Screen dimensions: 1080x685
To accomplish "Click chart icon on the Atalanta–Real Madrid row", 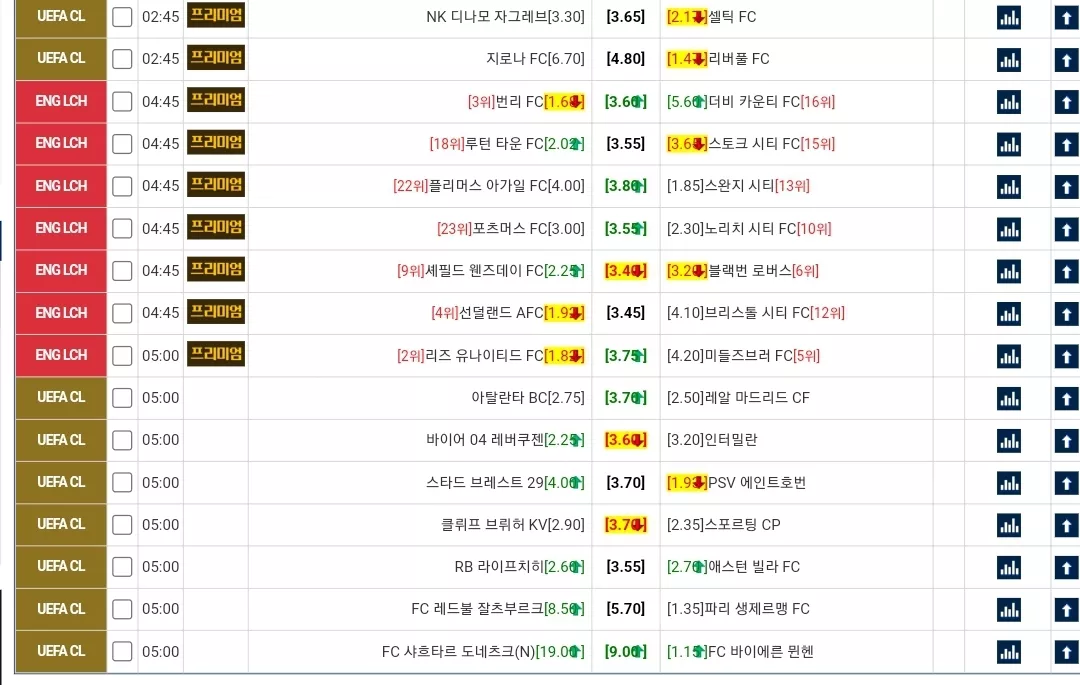I will pyautogui.click(x=1009, y=399).
